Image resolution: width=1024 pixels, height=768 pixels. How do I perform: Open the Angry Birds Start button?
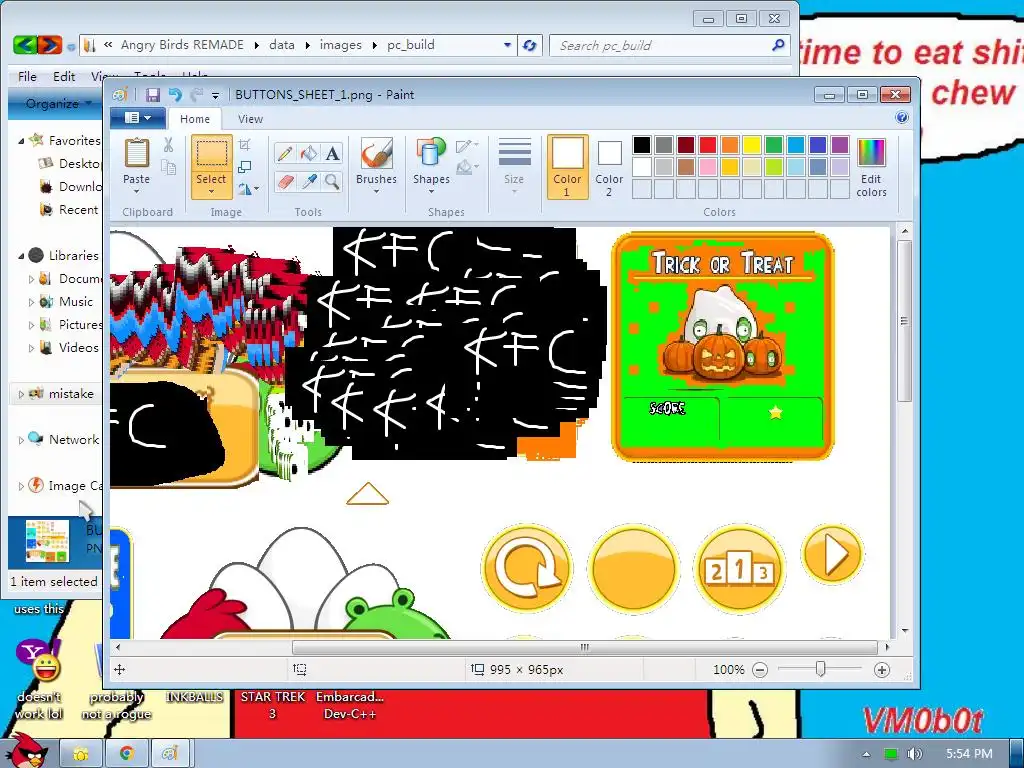click(x=25, y=751)
